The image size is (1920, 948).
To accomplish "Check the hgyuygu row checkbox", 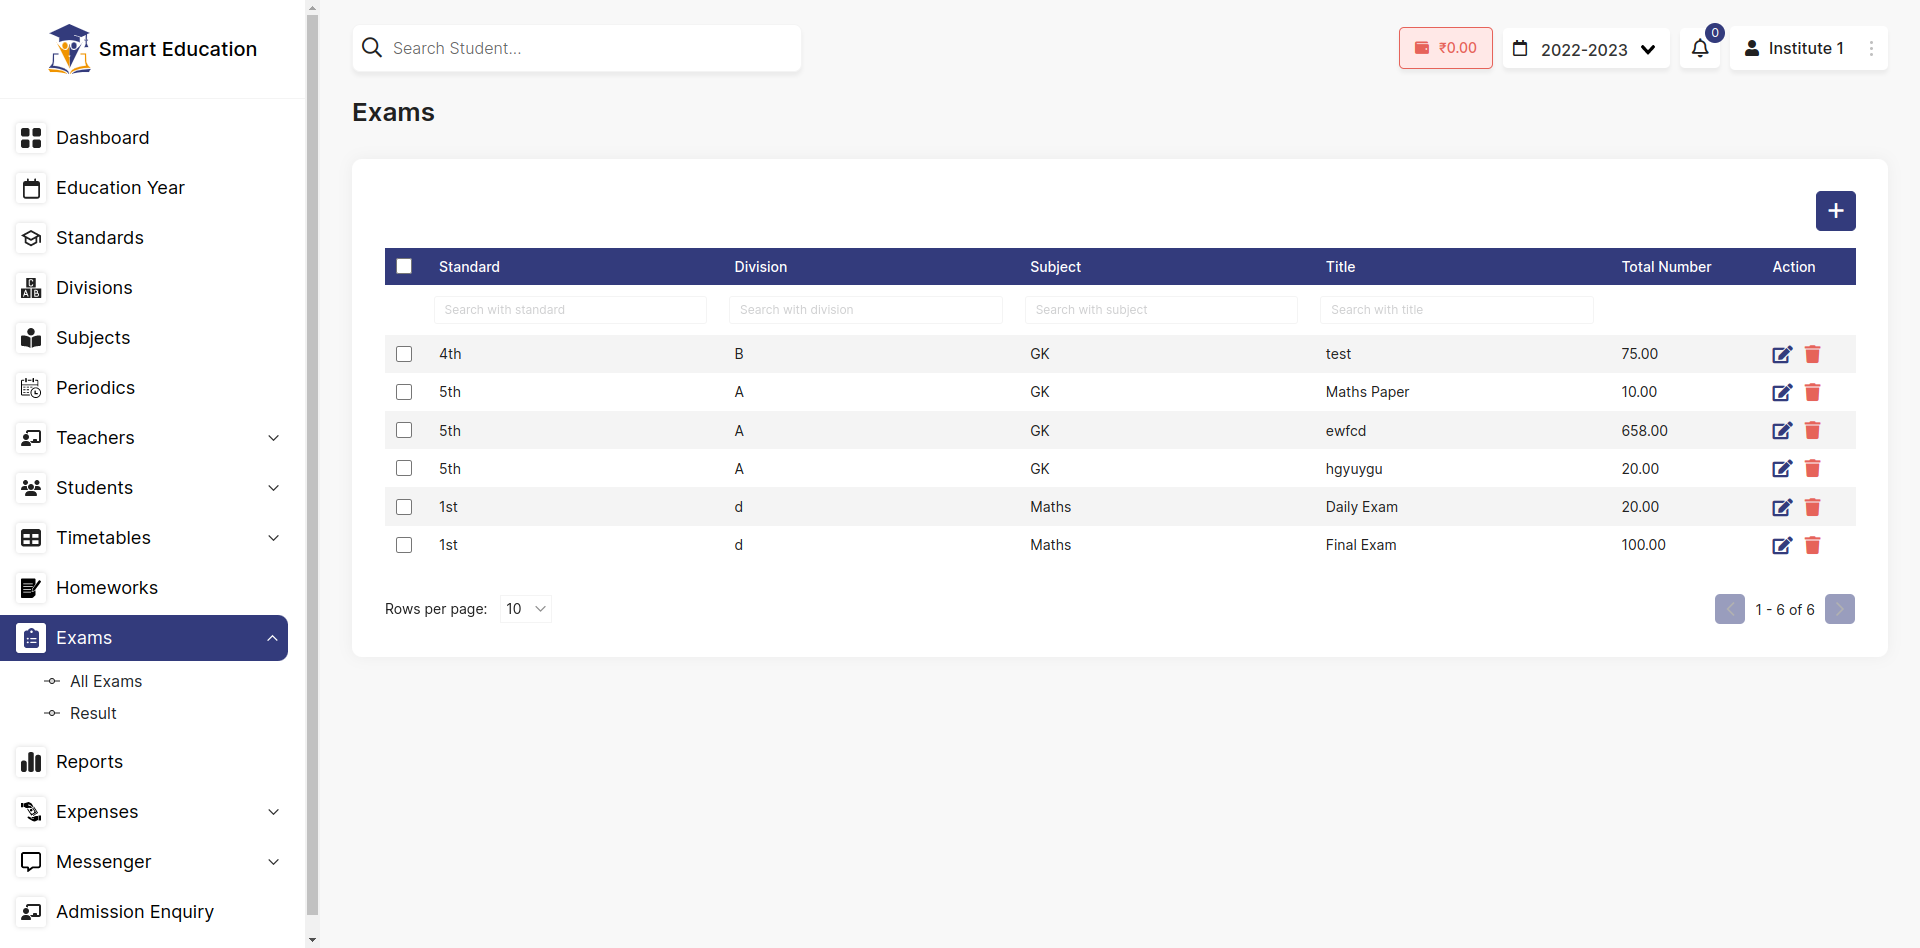I will tap(404, 468).
